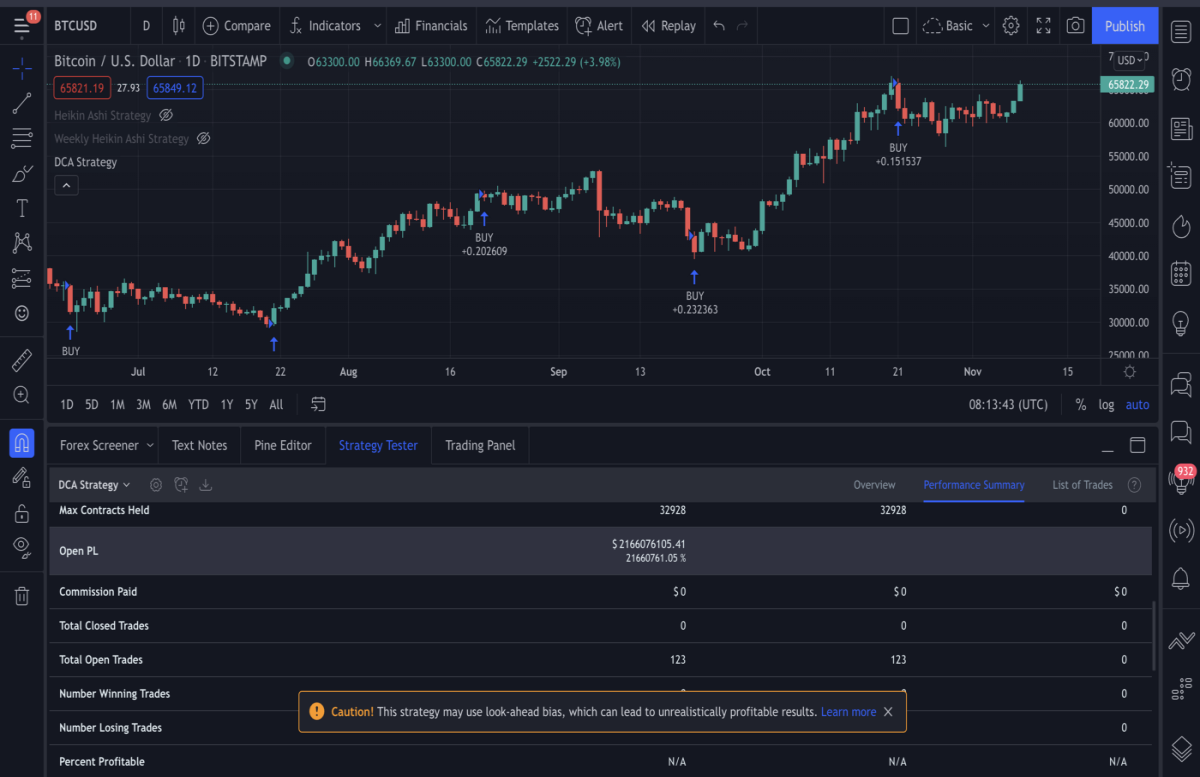This screenshot has height=777, width=1200.
Task: Collapse the indicator legend chevron
Action: [x=66, y=185]
